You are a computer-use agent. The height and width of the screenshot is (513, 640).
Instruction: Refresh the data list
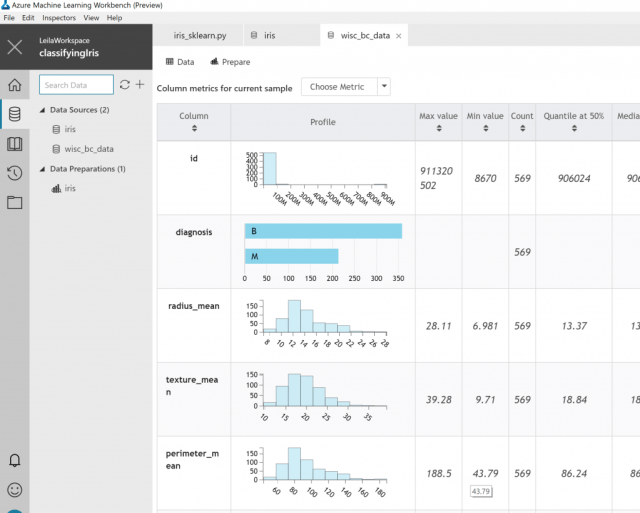click(x=125, y=84)
